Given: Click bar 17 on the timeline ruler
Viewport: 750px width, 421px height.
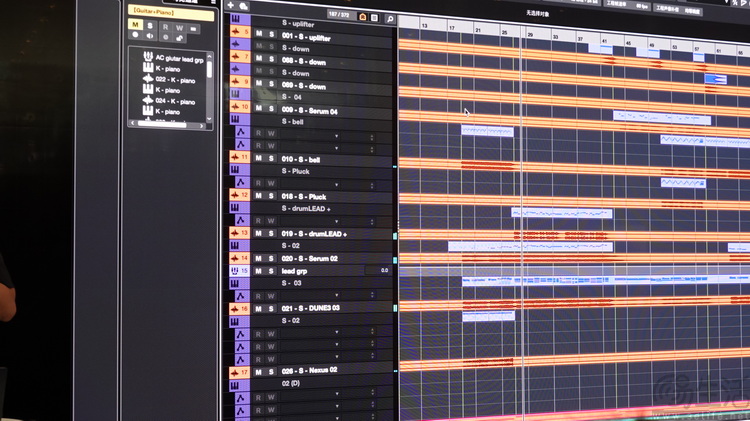Looking at the screenshot, I should 452,28.
